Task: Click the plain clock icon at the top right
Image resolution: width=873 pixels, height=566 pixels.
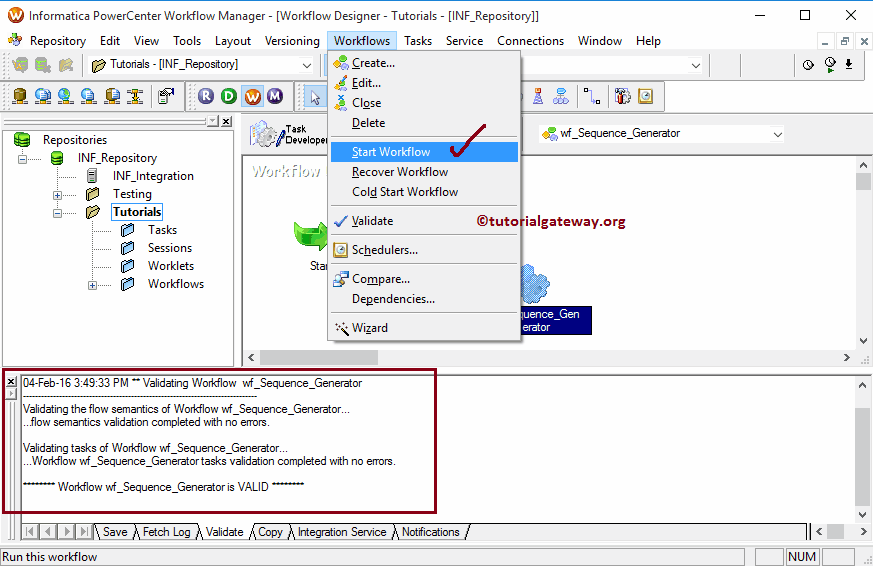Action: click(808, 65)
